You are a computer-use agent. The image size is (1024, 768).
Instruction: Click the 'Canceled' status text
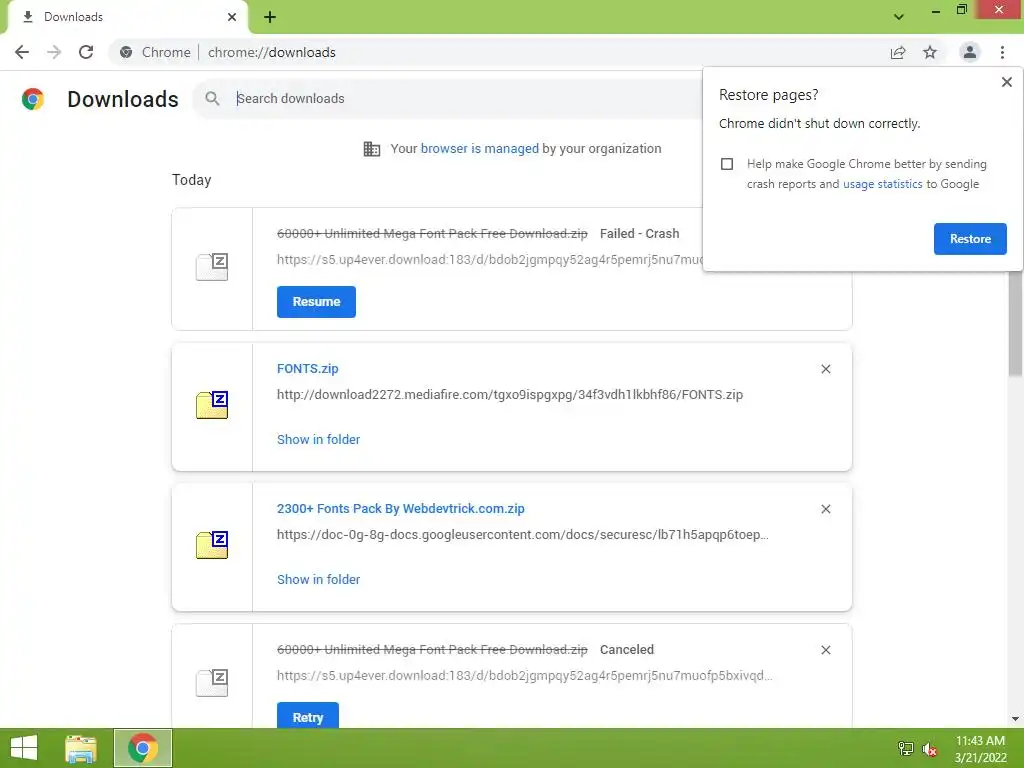[627, 650]
